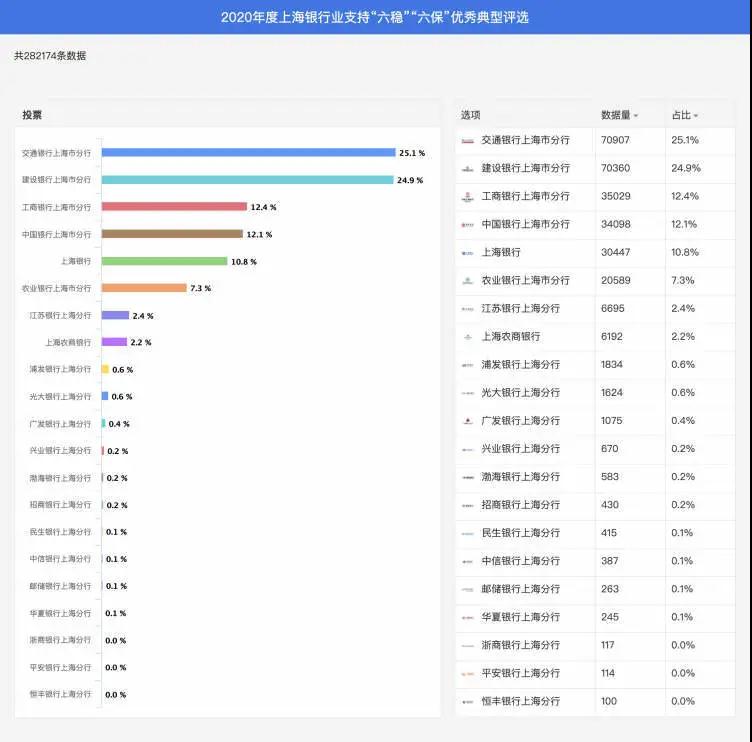Screen dimensions: 752x742
Task: Click the 交通银行上海市分行 logo icon in table
Action: coord(467,141)
